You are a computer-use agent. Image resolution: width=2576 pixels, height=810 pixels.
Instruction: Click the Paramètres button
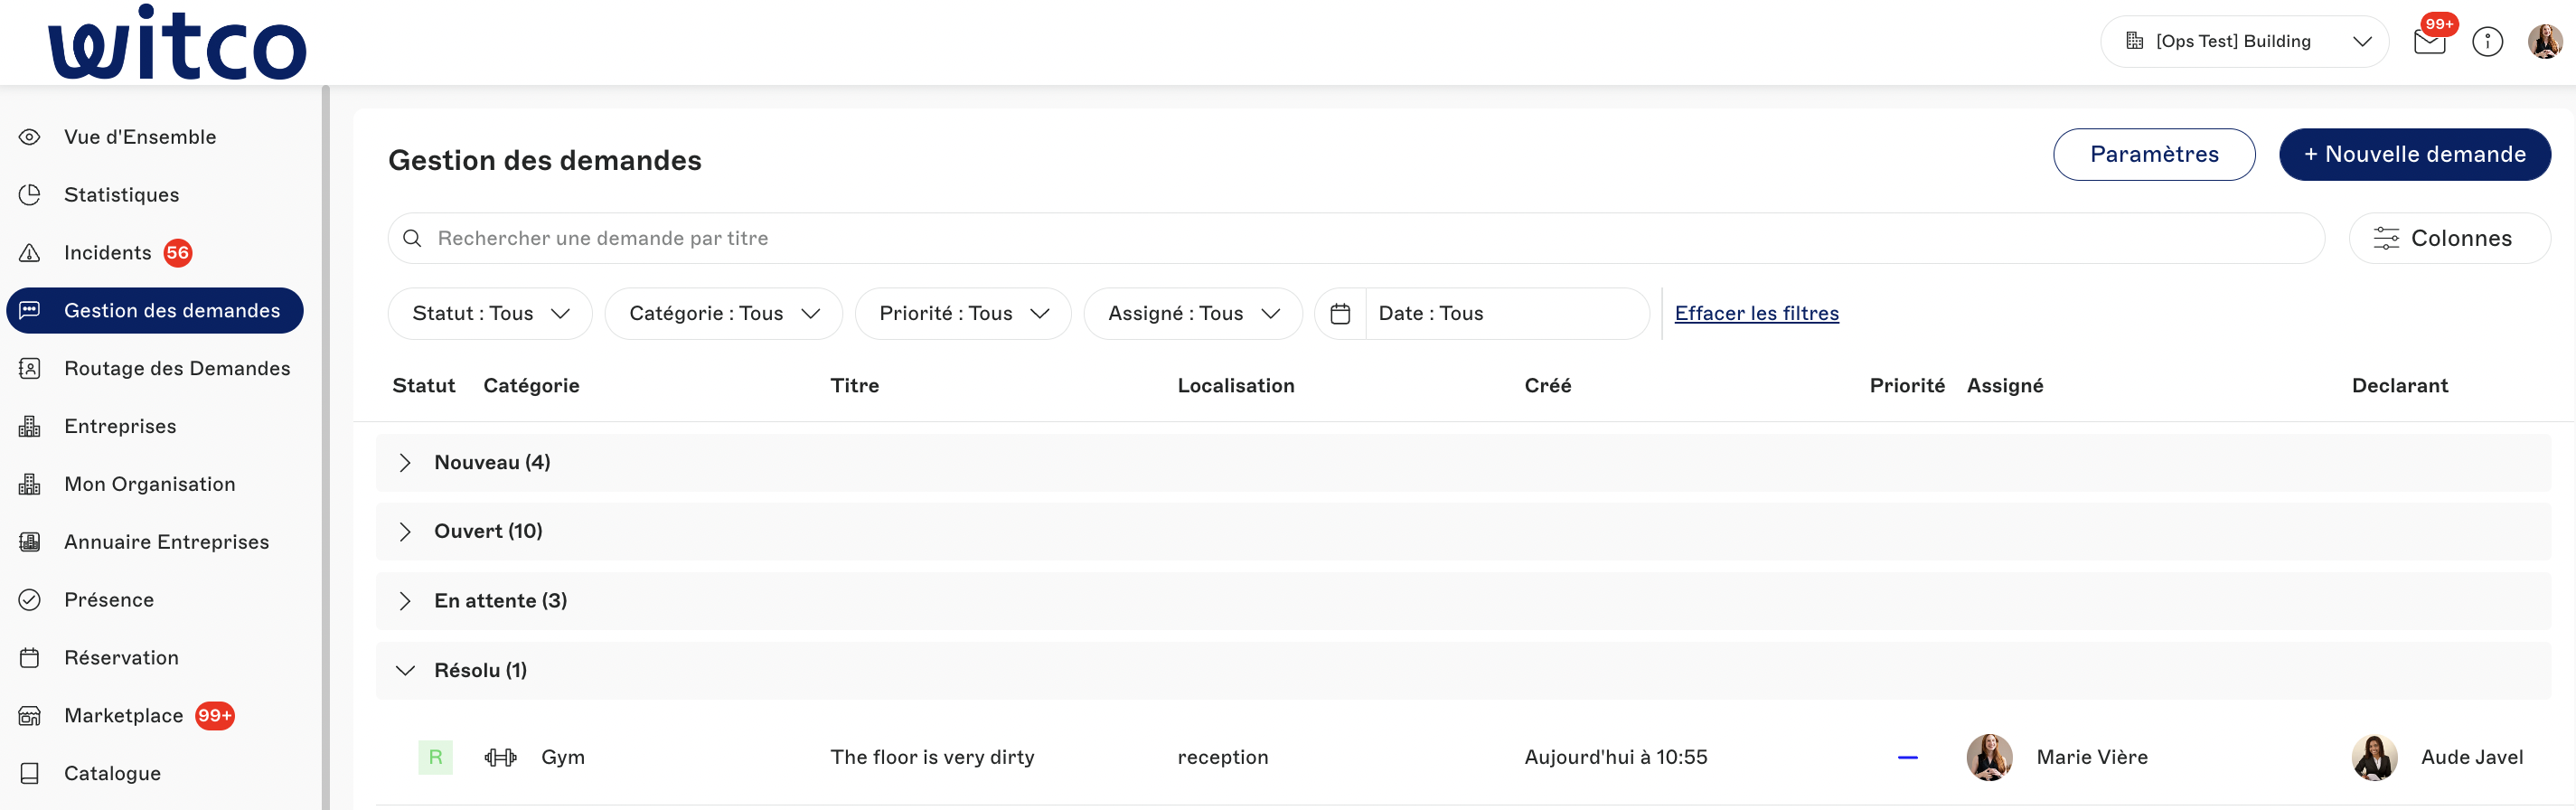coord(2154,154)
